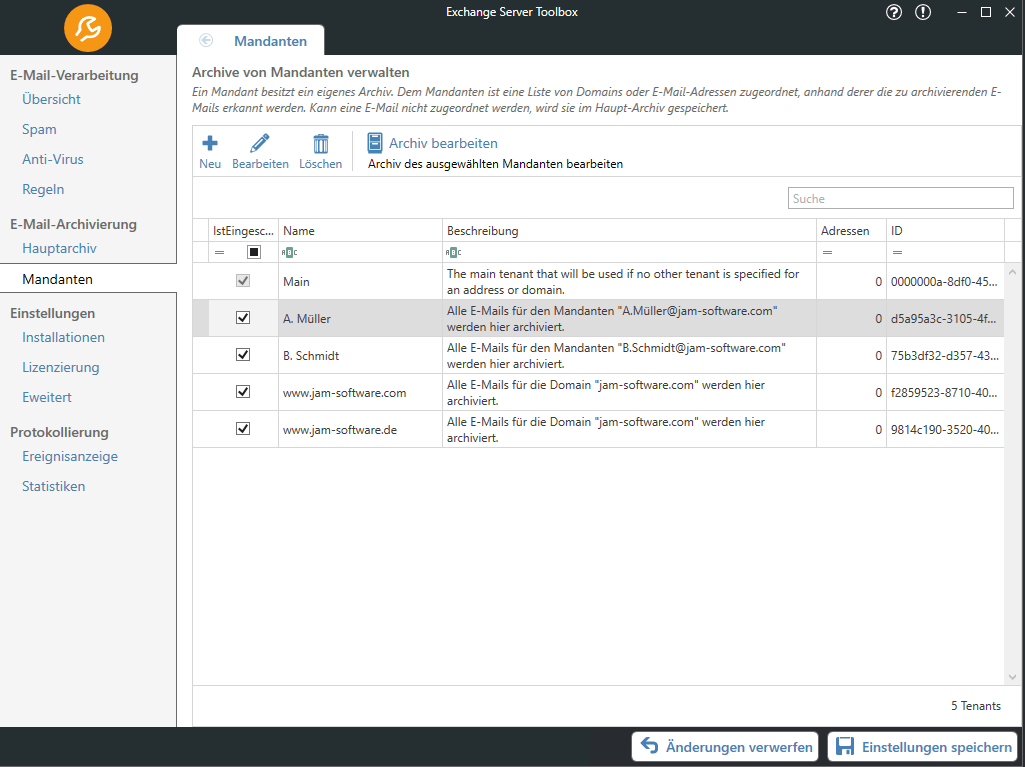Open Statistiken page
Screen dimensions: 1025x767
54,486
